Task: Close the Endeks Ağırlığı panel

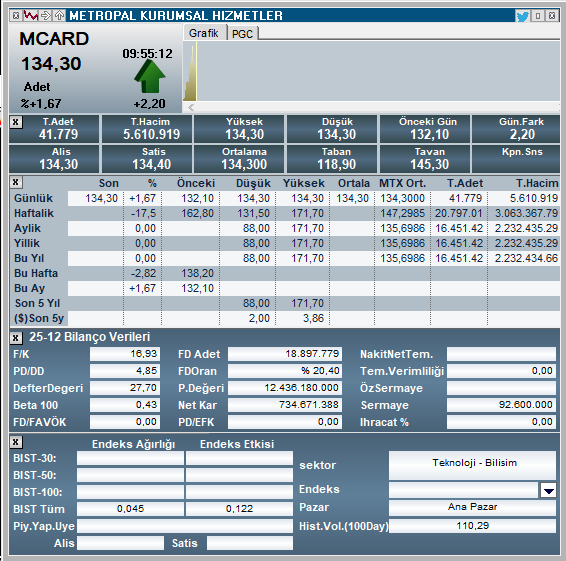Action: click(x=16, y=442)
